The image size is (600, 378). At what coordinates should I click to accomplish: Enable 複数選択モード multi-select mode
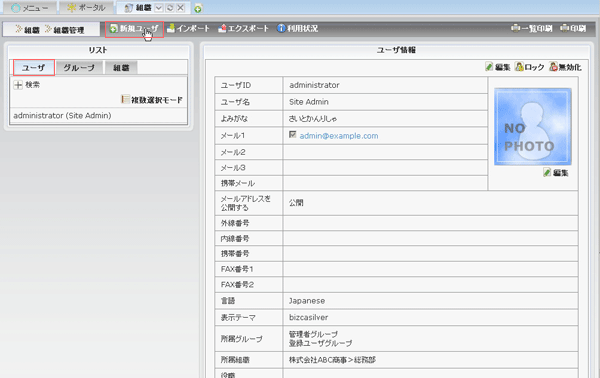tap(152, 100)
